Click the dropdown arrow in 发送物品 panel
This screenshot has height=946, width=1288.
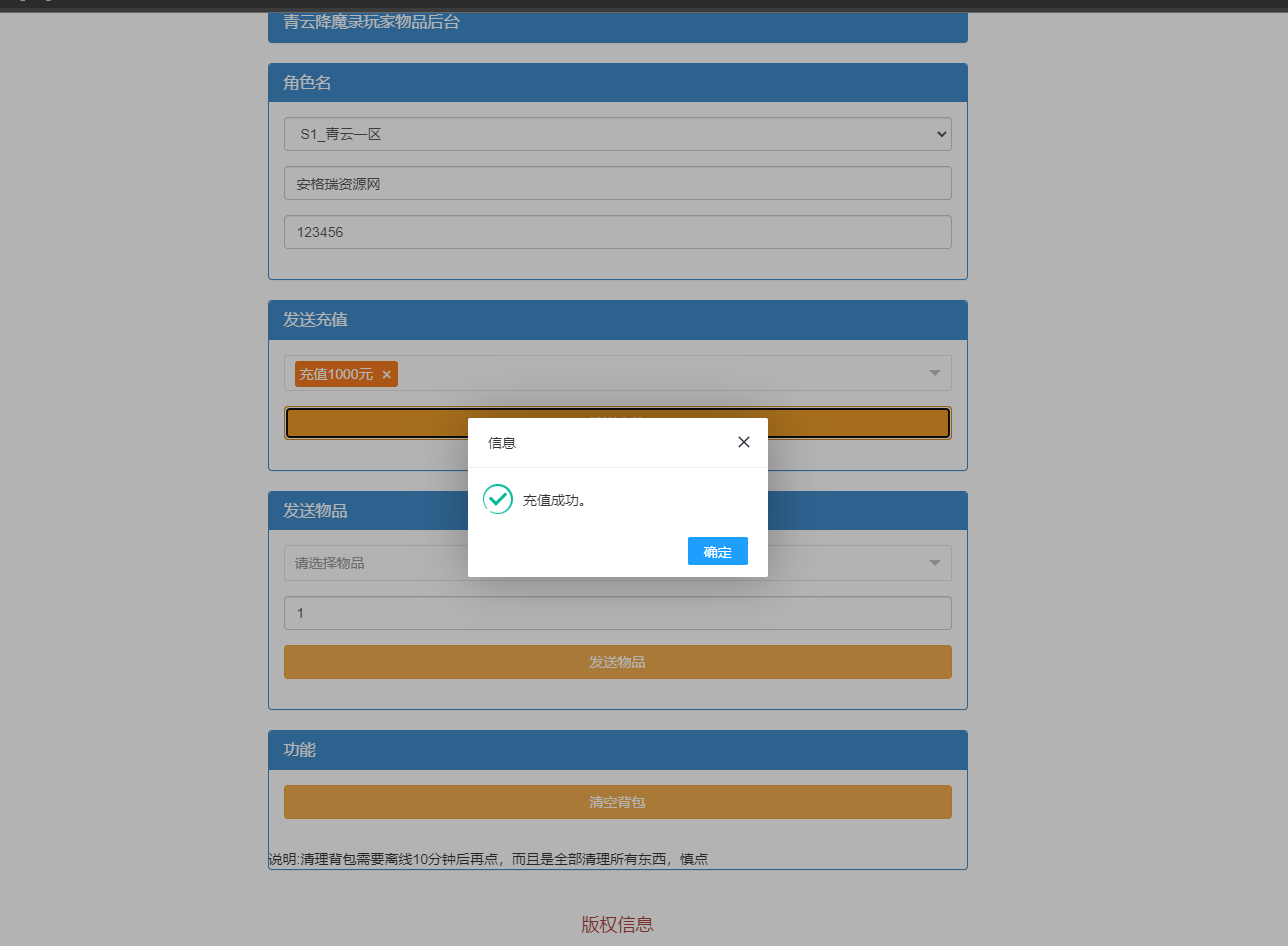pyautogui.click(x=934, y=563)
